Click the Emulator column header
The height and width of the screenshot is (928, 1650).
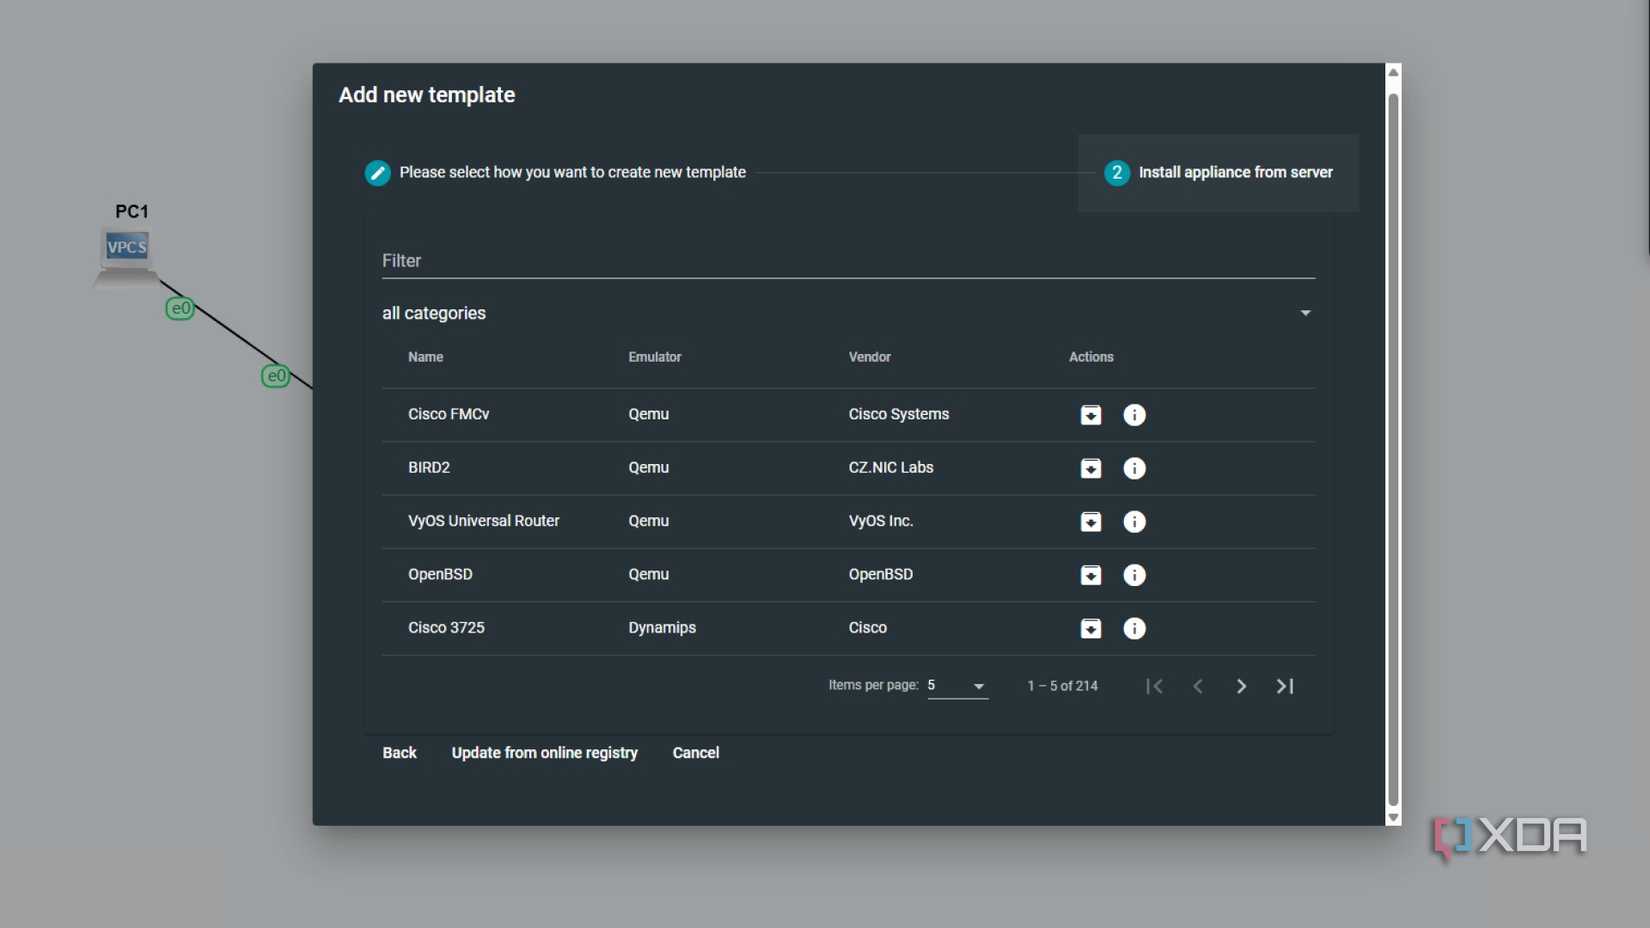tap(655, 357)
